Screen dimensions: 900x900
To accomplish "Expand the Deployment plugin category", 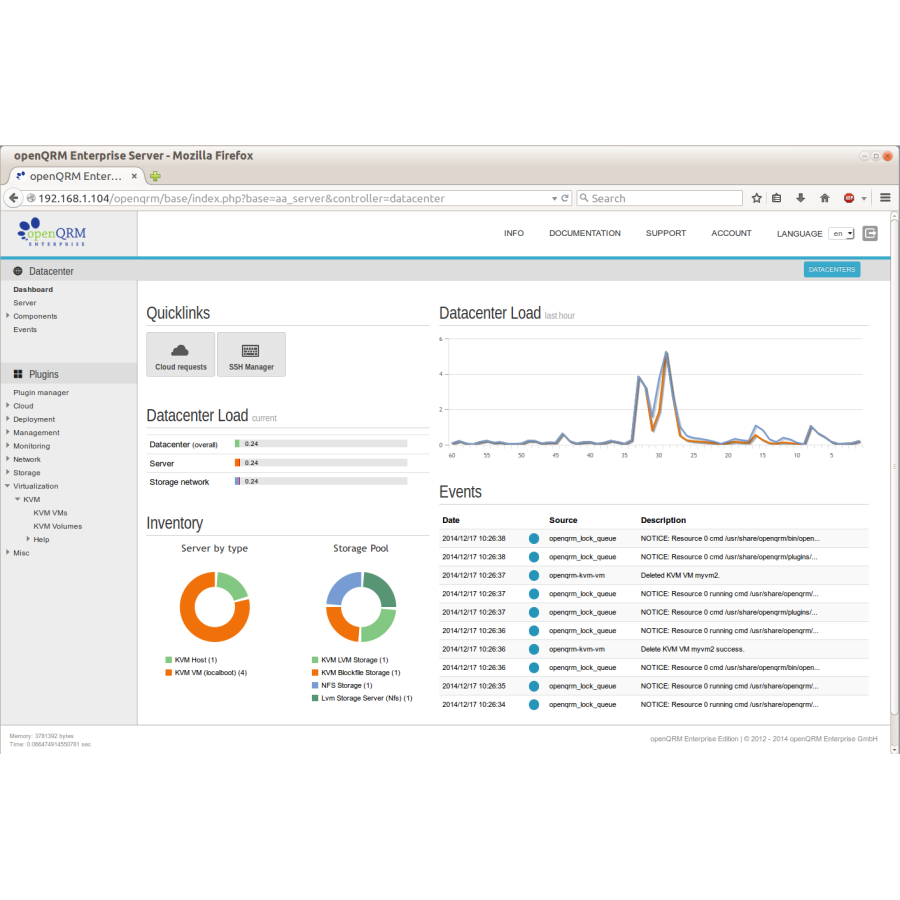I will (7, 419).
